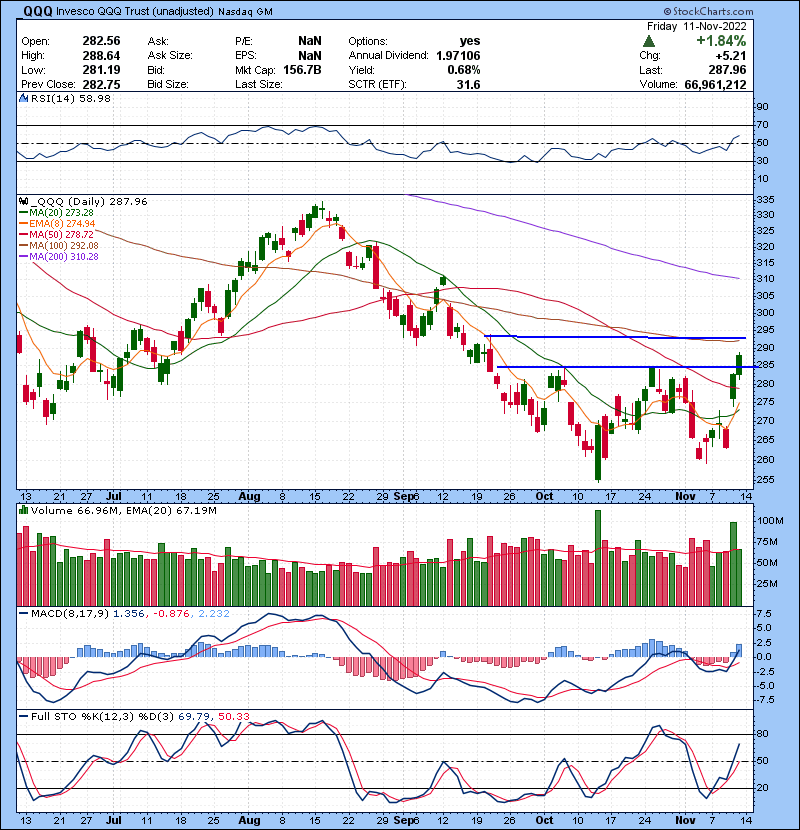
Task: Click the MACD value 1.356
Action: (x=129, y=614)
